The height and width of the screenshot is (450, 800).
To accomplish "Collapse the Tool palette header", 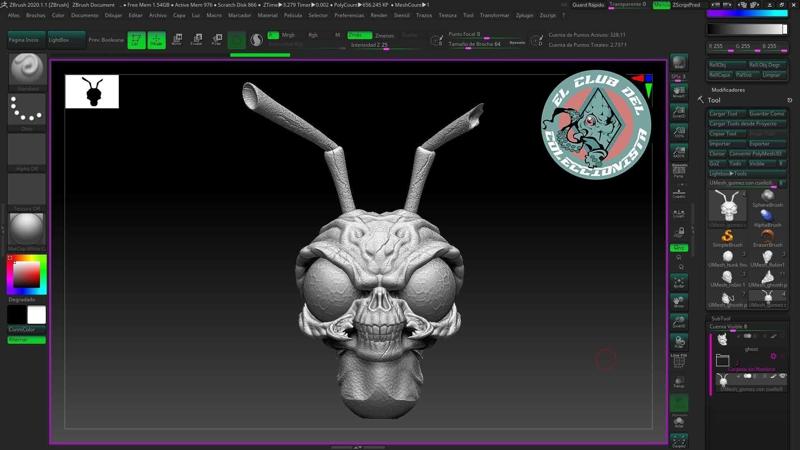I will click(x=714, y=101).
